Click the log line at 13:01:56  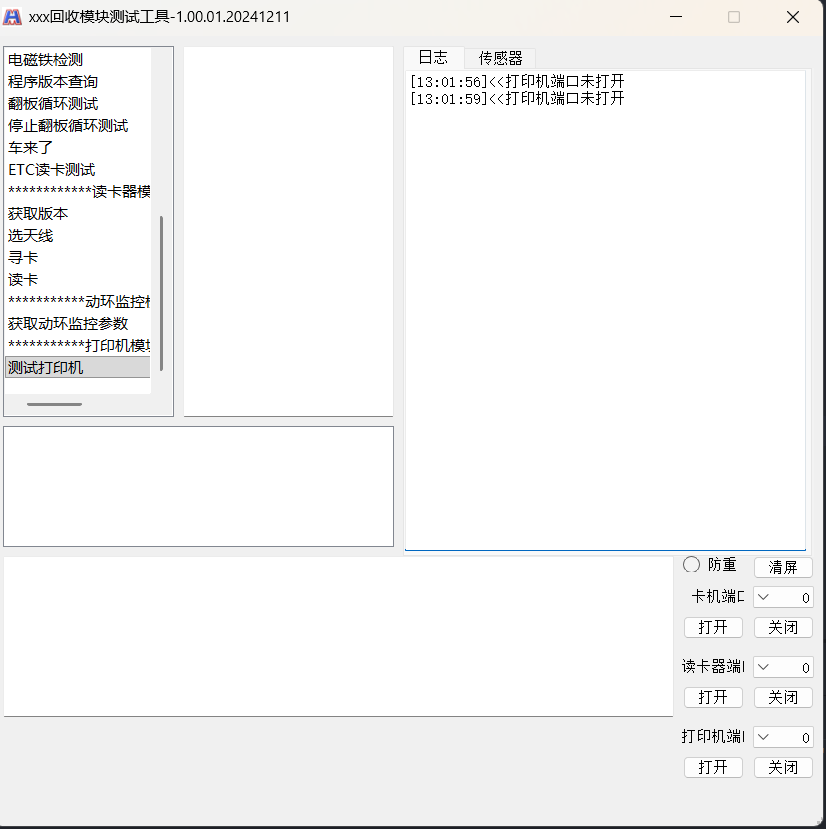click(517, 81)
